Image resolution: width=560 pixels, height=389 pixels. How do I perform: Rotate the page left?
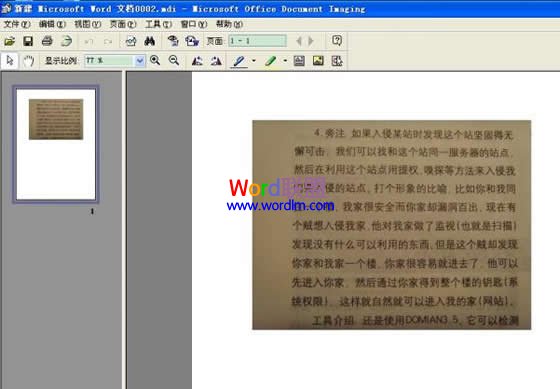[x=197, y=61]
